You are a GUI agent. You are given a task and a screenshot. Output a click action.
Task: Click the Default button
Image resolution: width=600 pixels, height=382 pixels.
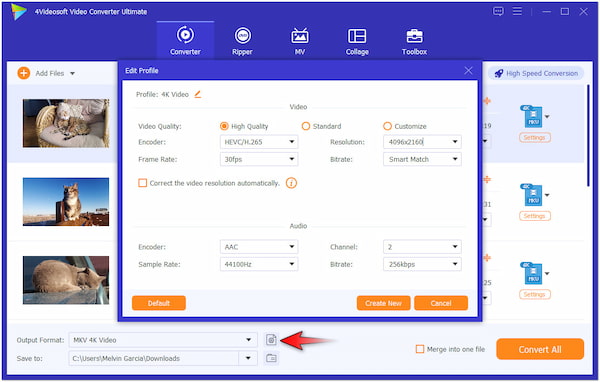click(x=159, y=303)
